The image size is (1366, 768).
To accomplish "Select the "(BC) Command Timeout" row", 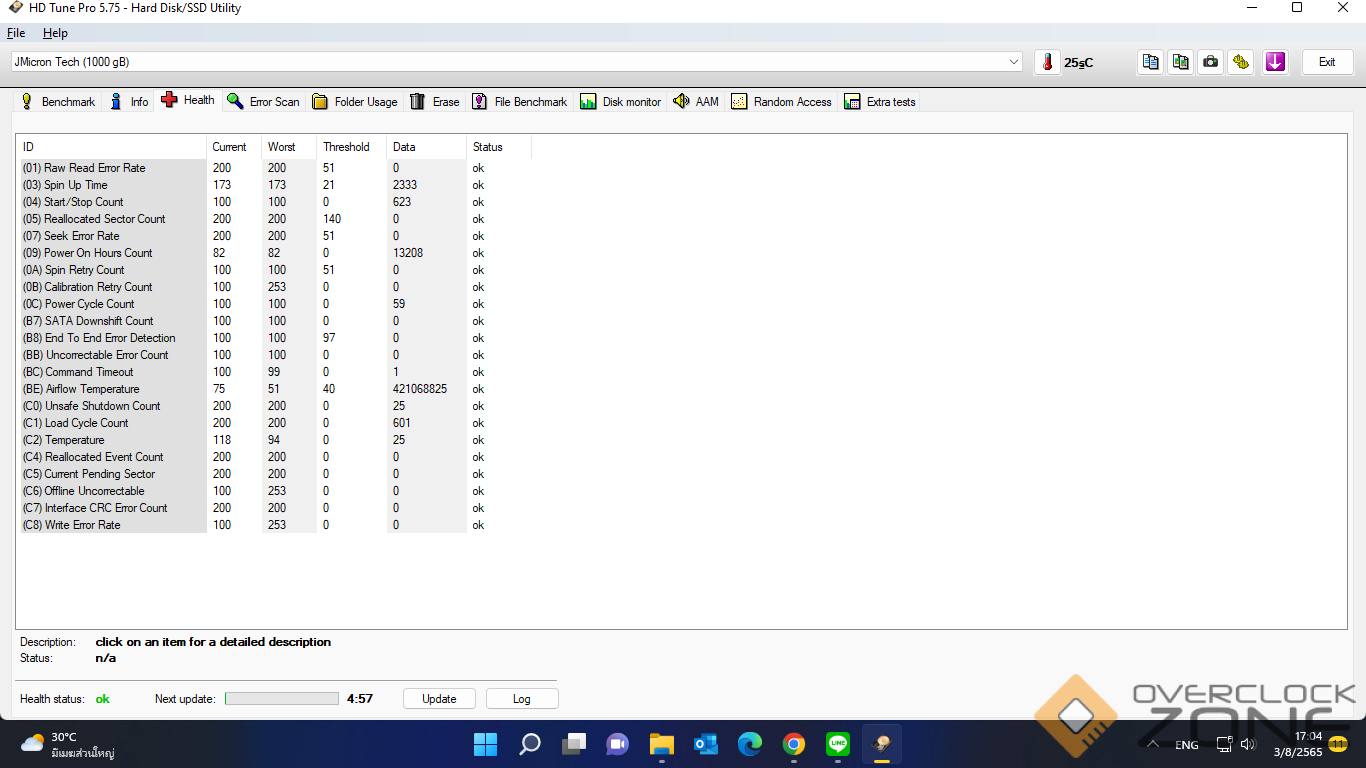I will [275, 372].
